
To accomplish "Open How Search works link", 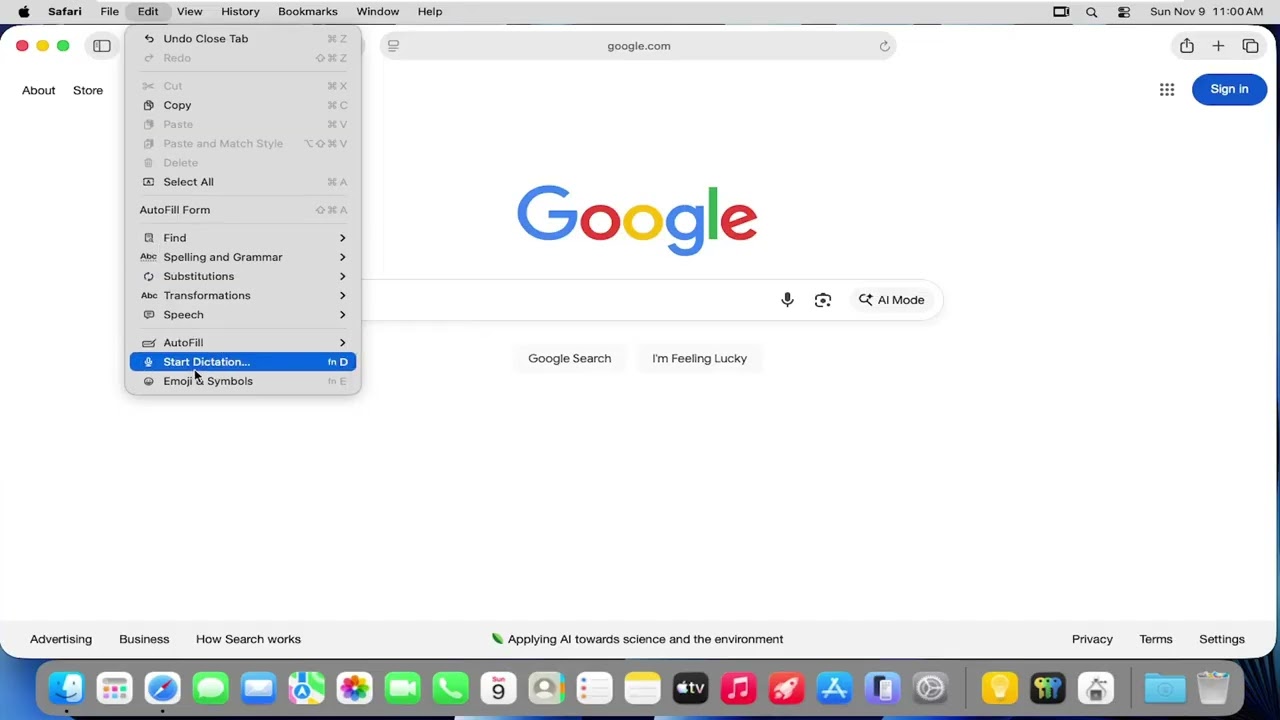I will (248, 640).
